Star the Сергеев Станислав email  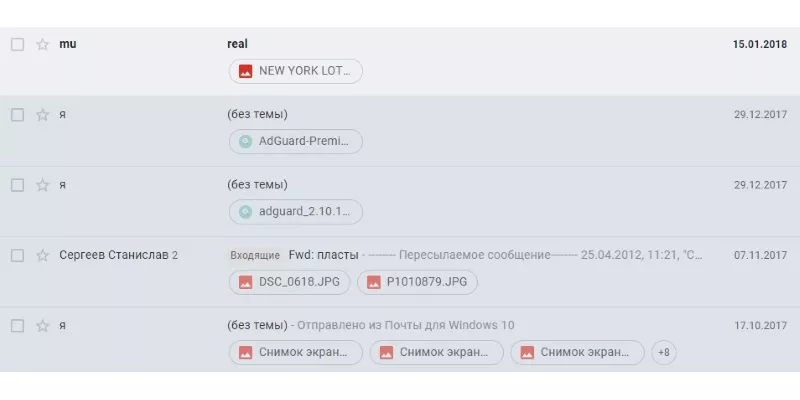pos(42,255)
